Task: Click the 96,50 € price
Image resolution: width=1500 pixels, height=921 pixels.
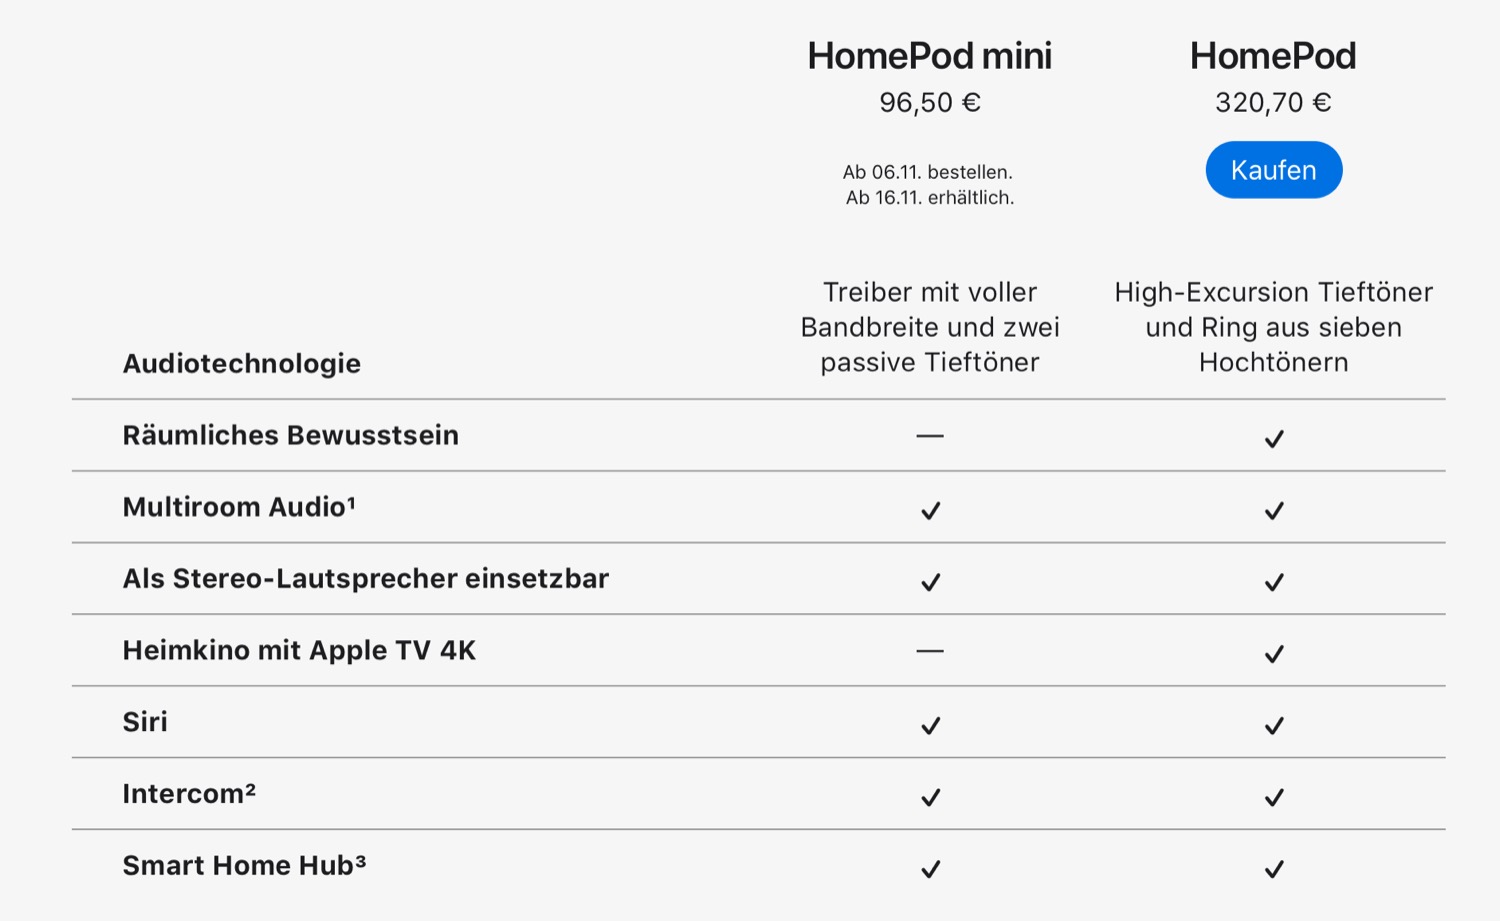Action: click(929, 103)
